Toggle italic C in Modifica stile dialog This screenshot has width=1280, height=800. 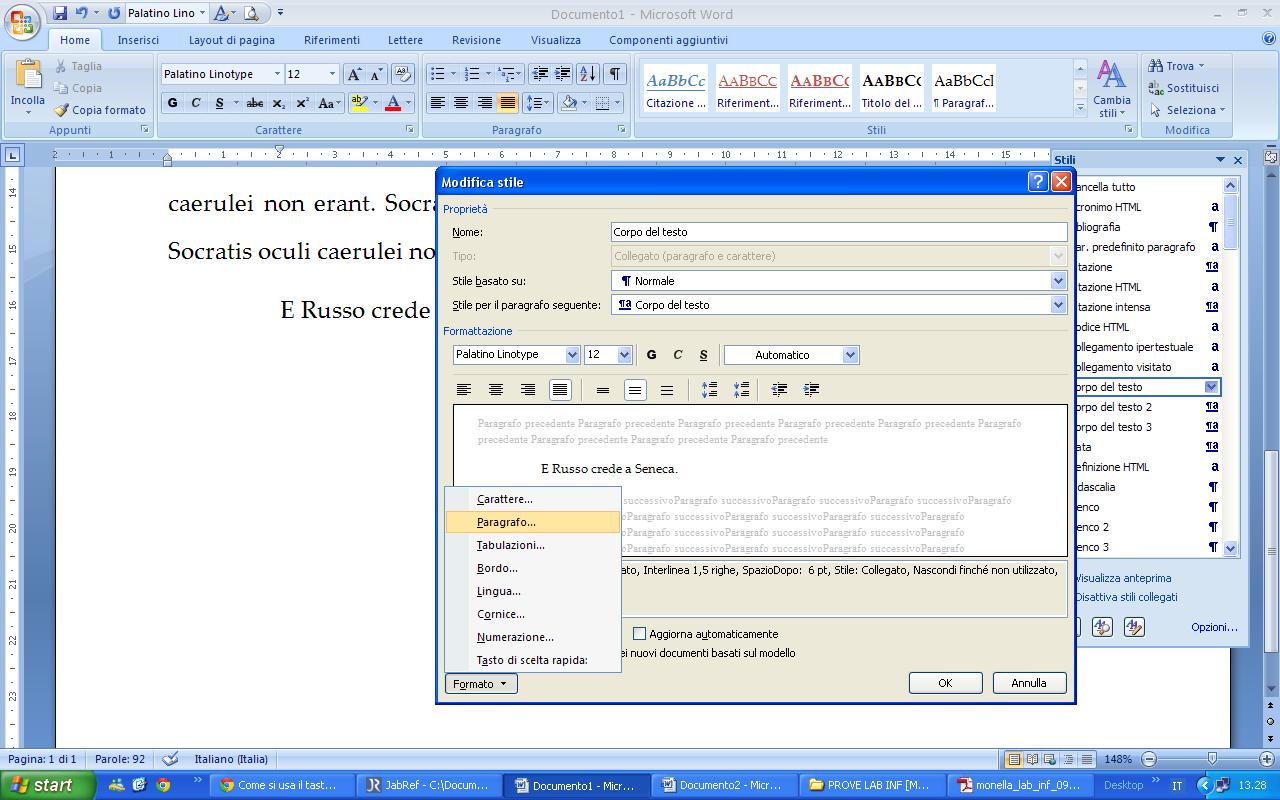tap(678, 355)
